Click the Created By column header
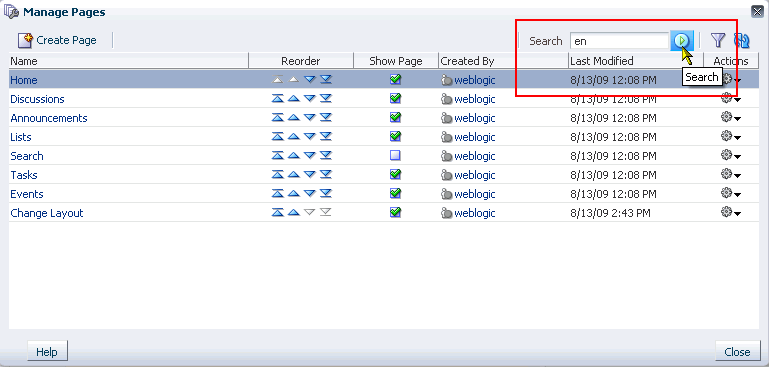Image resolution: width=769 pixels, height=378 pixels. tap(503, 61)
